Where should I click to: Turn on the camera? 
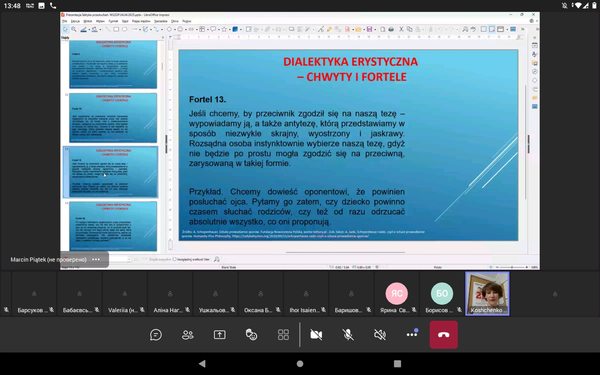pyautogui.click(x=316, y=335)
